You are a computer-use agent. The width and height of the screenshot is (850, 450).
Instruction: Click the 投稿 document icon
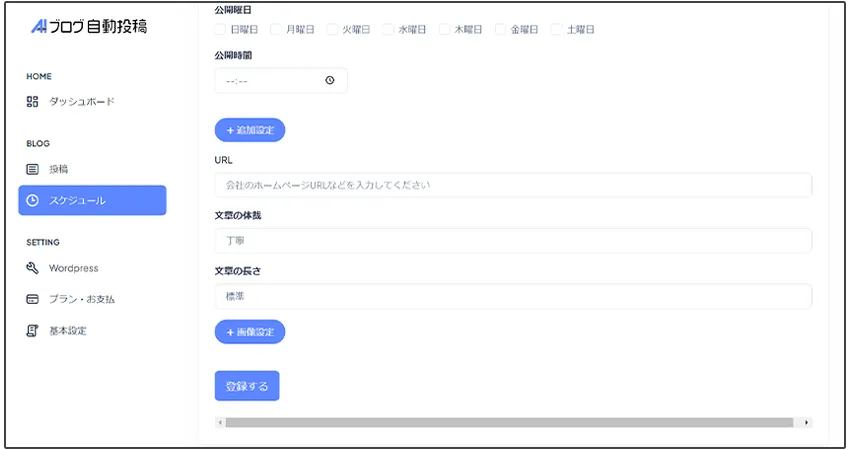[32, 169]
